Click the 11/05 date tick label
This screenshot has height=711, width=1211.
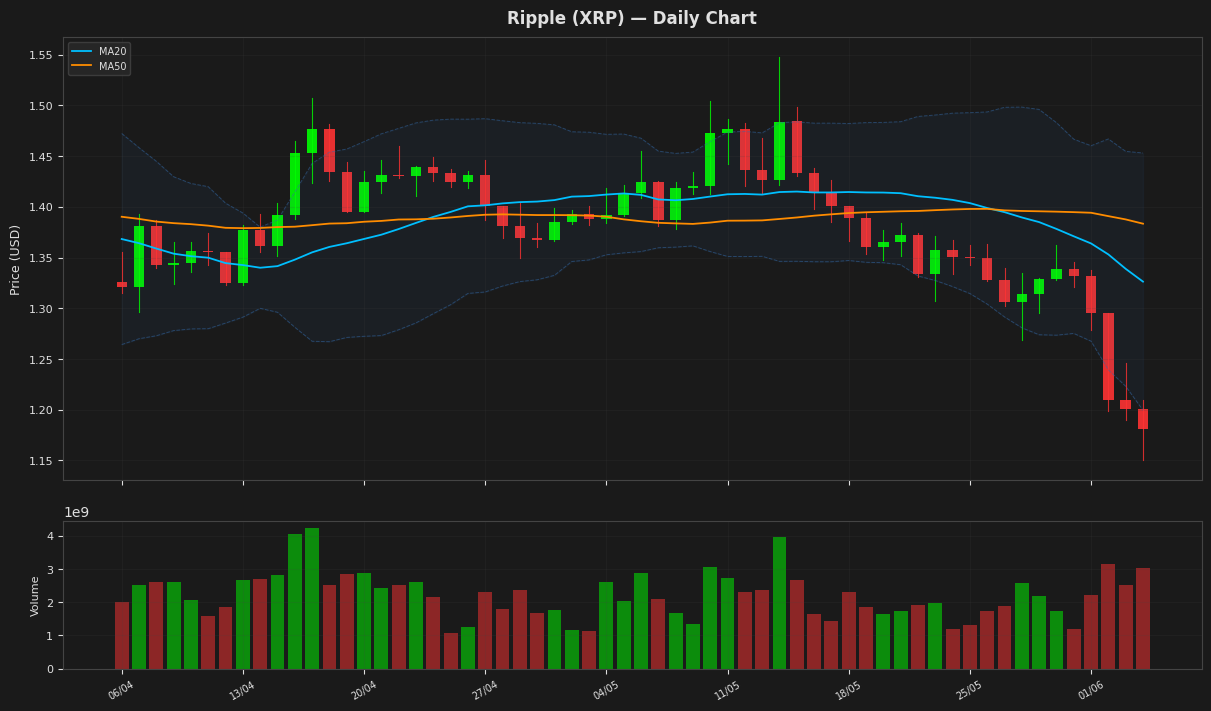(726, 691)
